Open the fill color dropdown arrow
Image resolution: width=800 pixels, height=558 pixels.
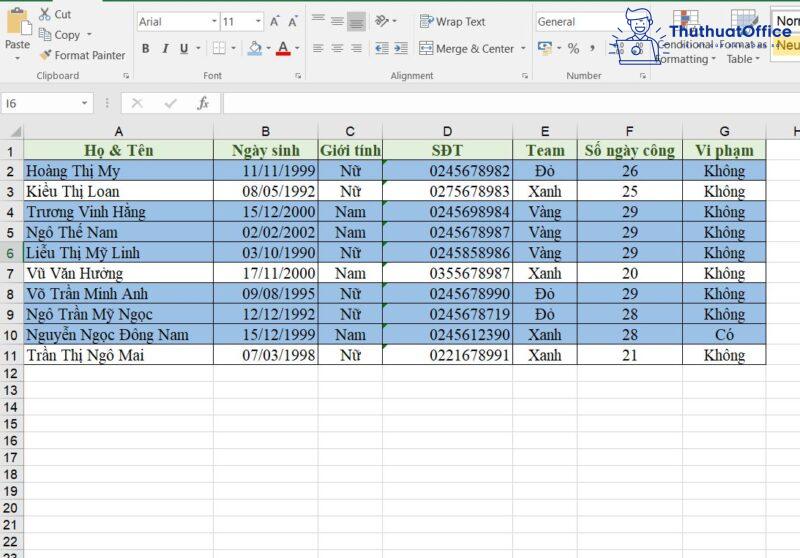(x=268, y=48)
